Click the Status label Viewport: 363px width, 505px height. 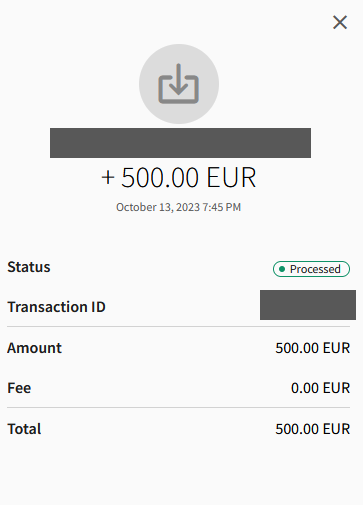[29, 267]
